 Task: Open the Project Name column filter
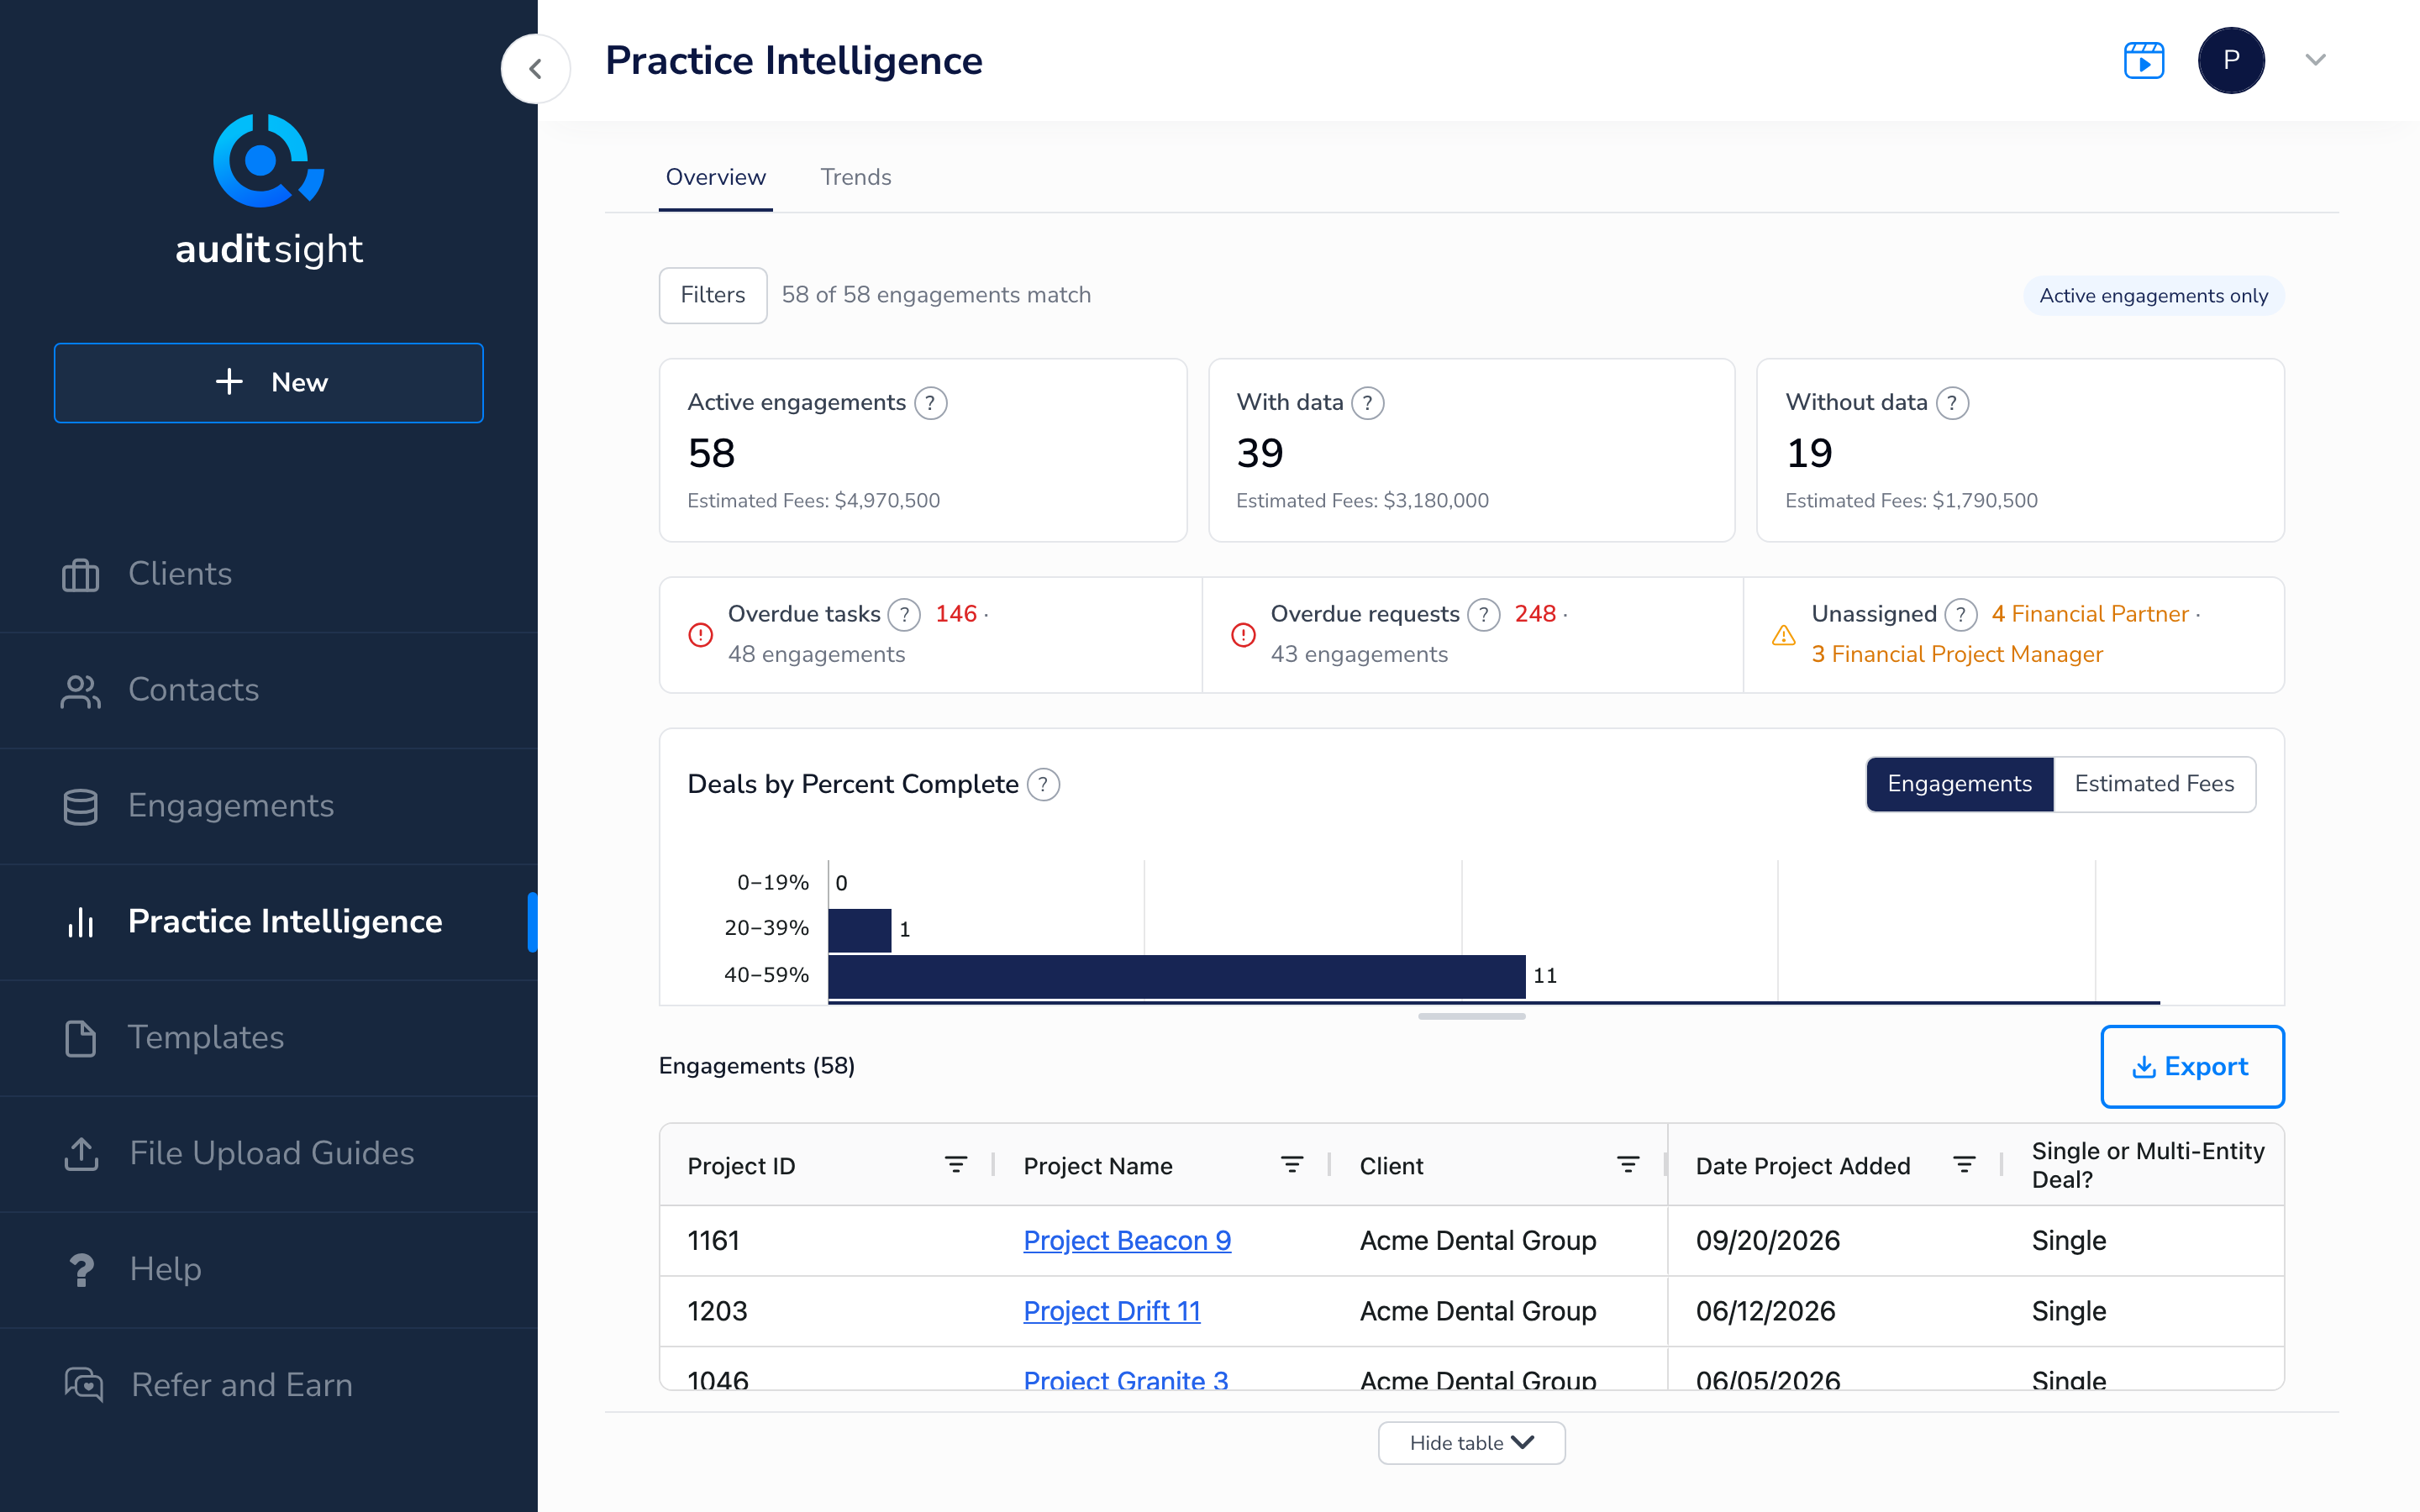click(1291, 1165)
